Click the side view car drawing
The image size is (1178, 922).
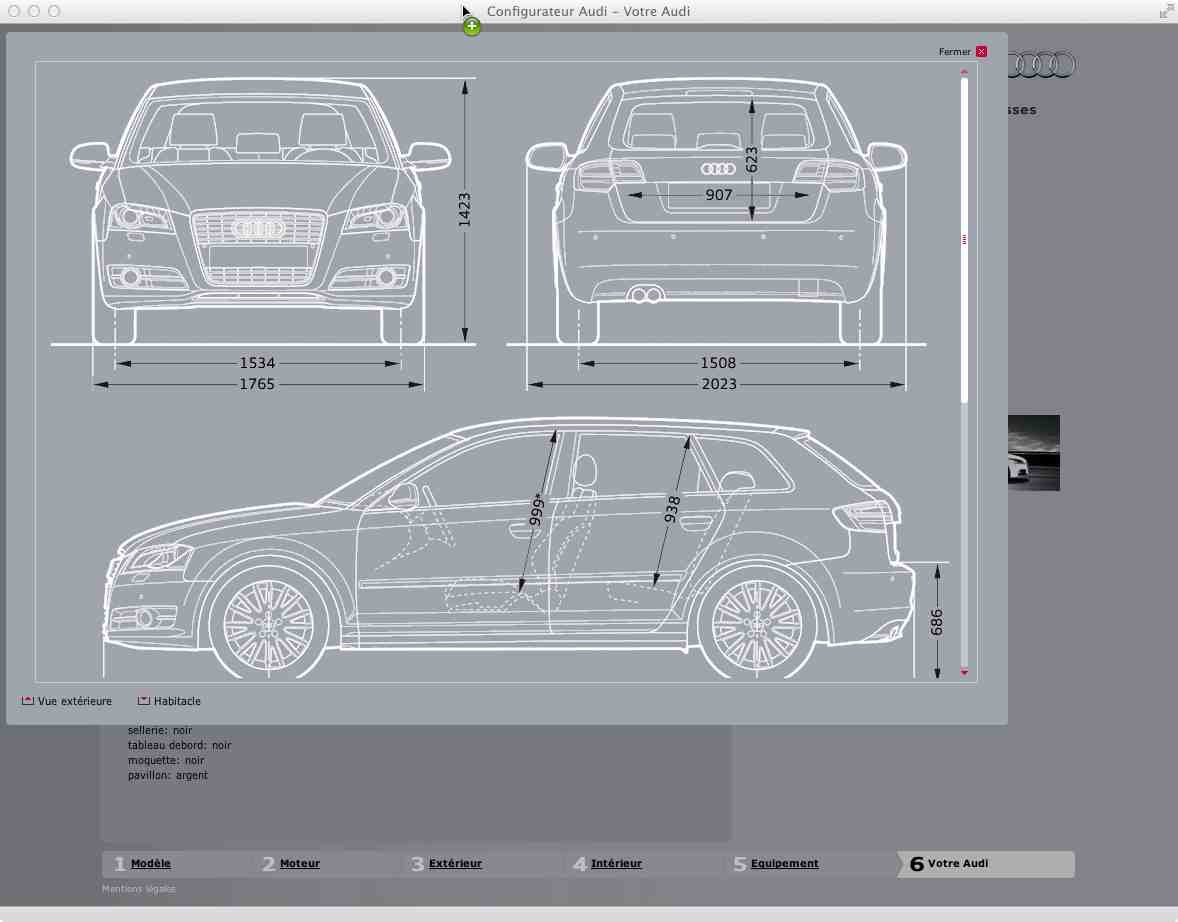coord(509,549)
